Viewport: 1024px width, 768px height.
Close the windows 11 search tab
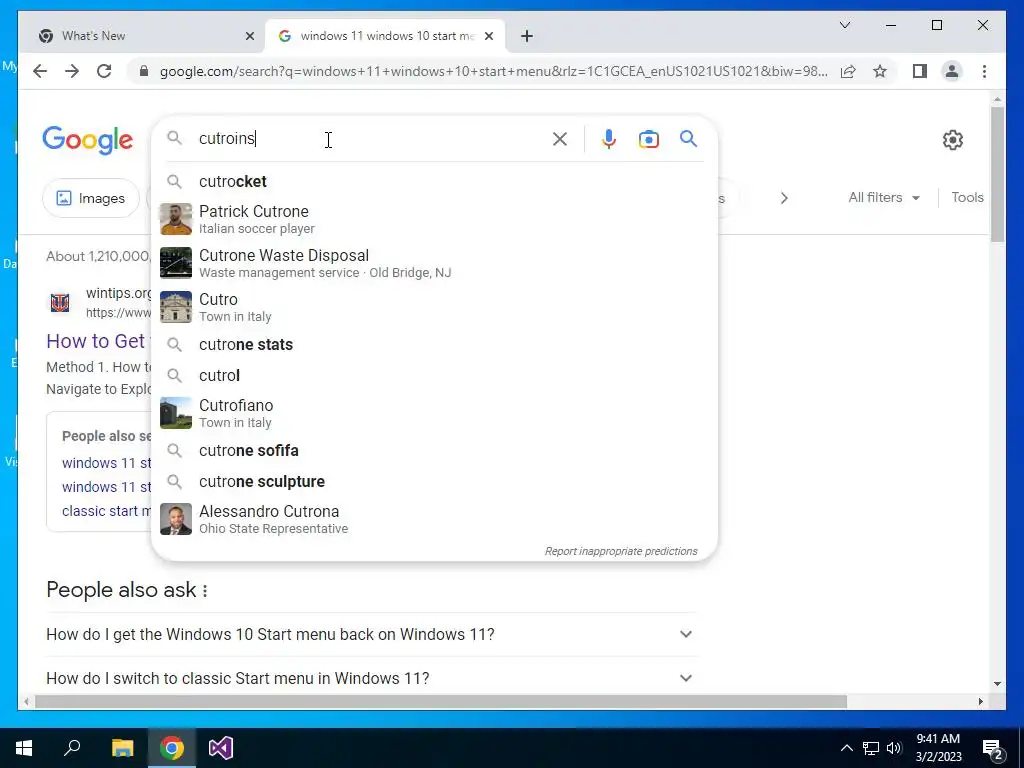tap(488, 36)
